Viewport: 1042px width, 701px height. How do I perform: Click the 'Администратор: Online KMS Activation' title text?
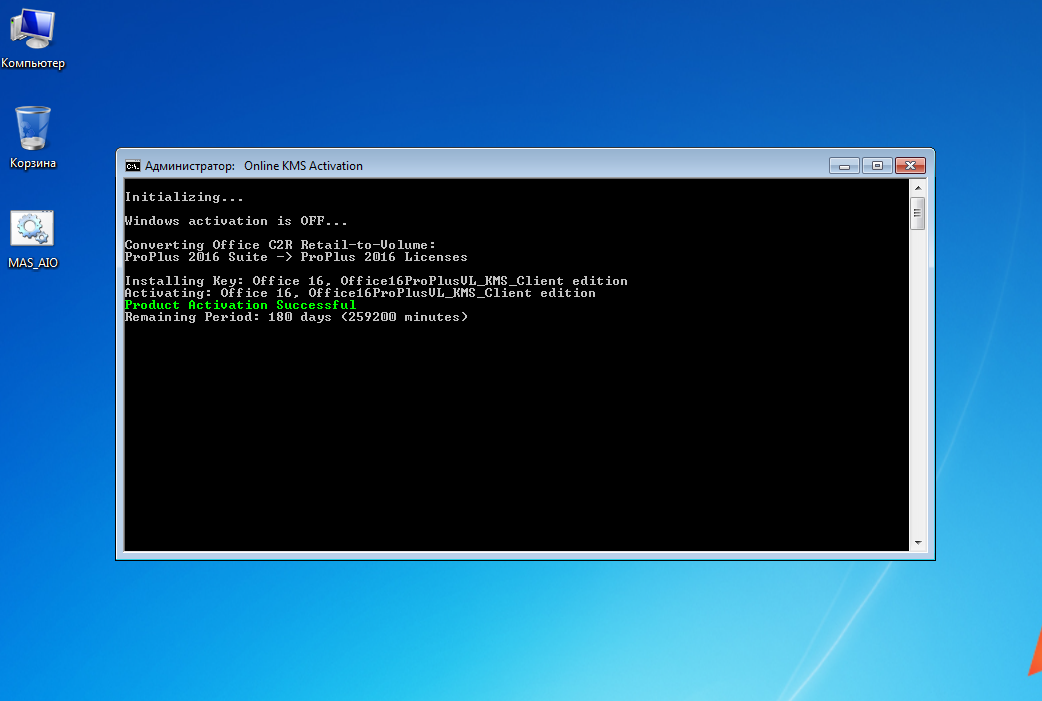pos(254,166)
